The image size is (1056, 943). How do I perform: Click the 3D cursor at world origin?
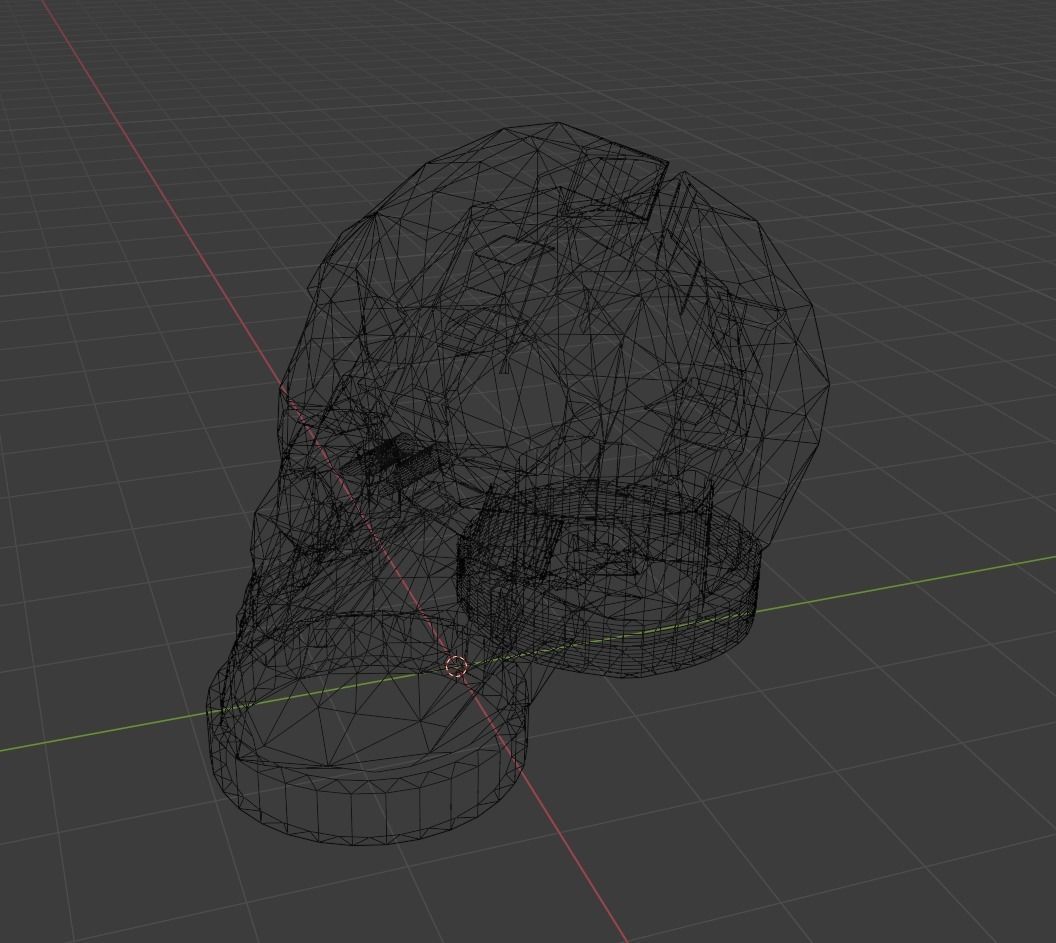(457, 666)
